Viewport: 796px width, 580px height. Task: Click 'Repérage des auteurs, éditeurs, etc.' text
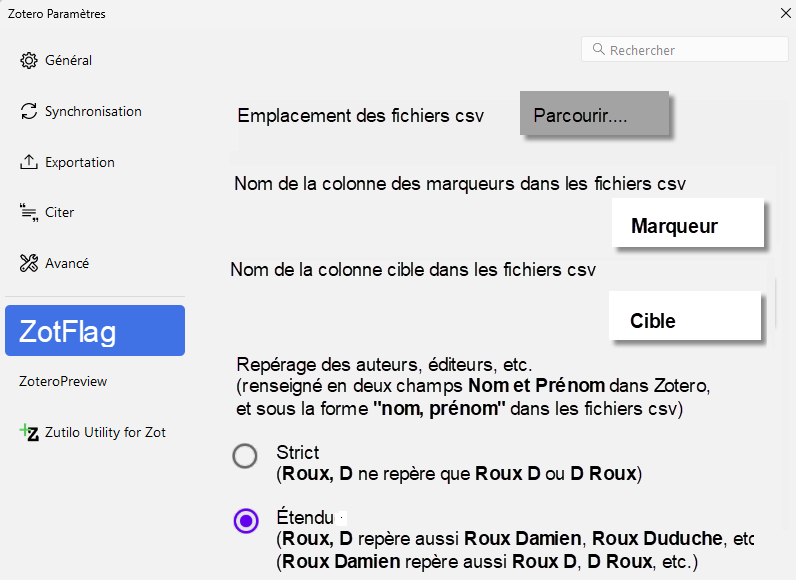click(x=384, y=365)
